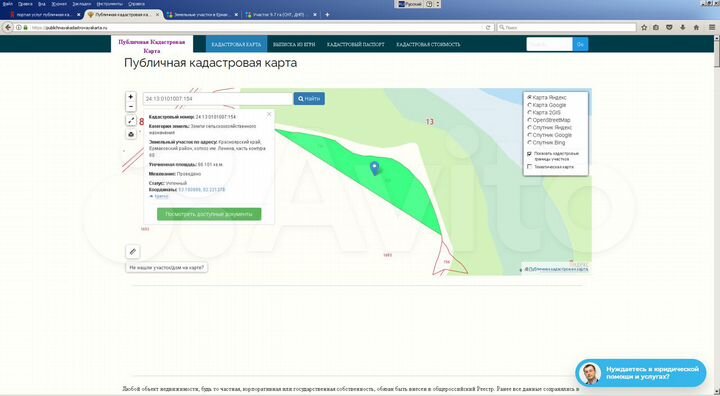720x396 pixels.
Task: Select Карта 2GIS radio option
Action: [529, 113]
